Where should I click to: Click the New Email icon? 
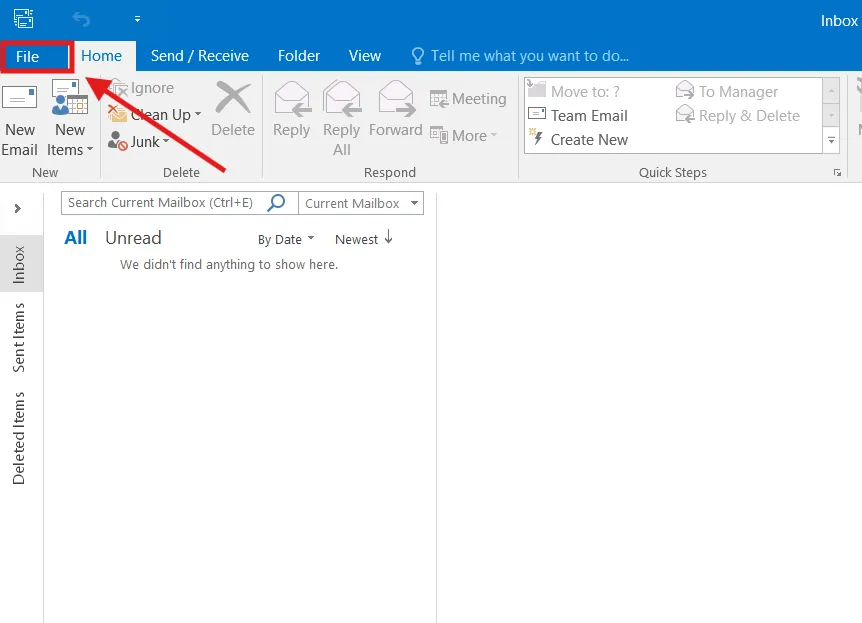coord(20,98)
